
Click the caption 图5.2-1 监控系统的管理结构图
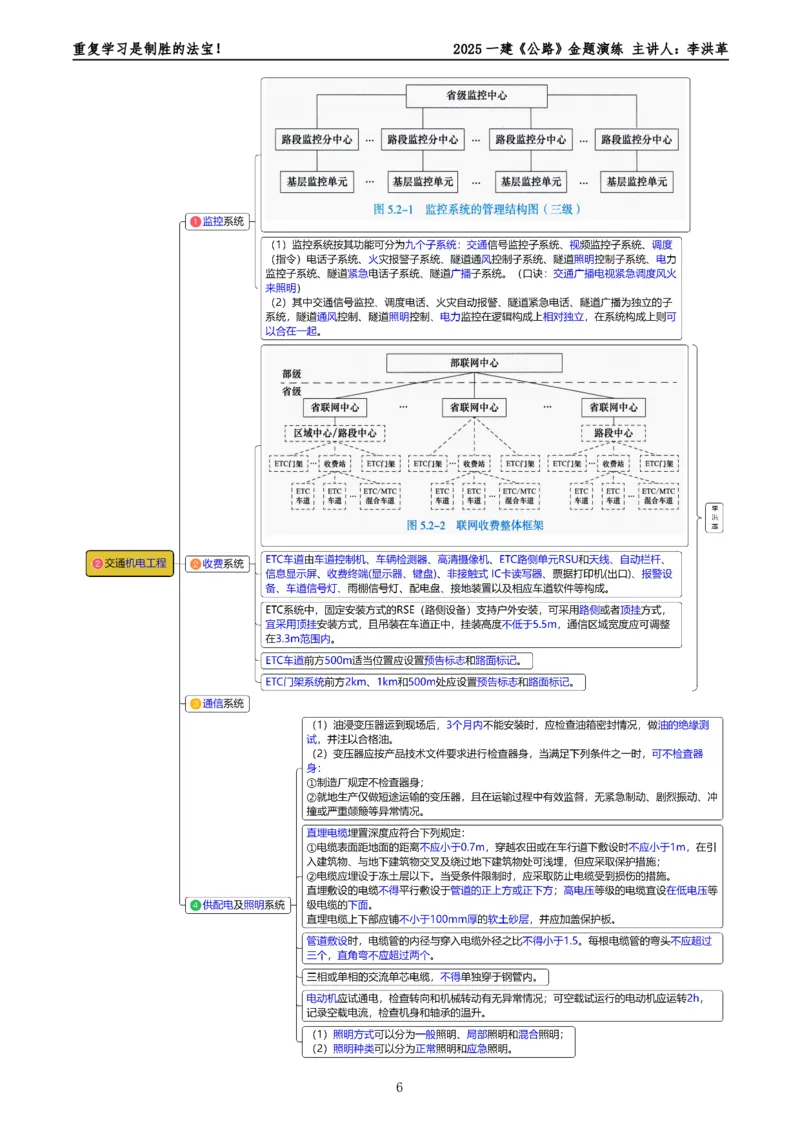tap(475, 208)
